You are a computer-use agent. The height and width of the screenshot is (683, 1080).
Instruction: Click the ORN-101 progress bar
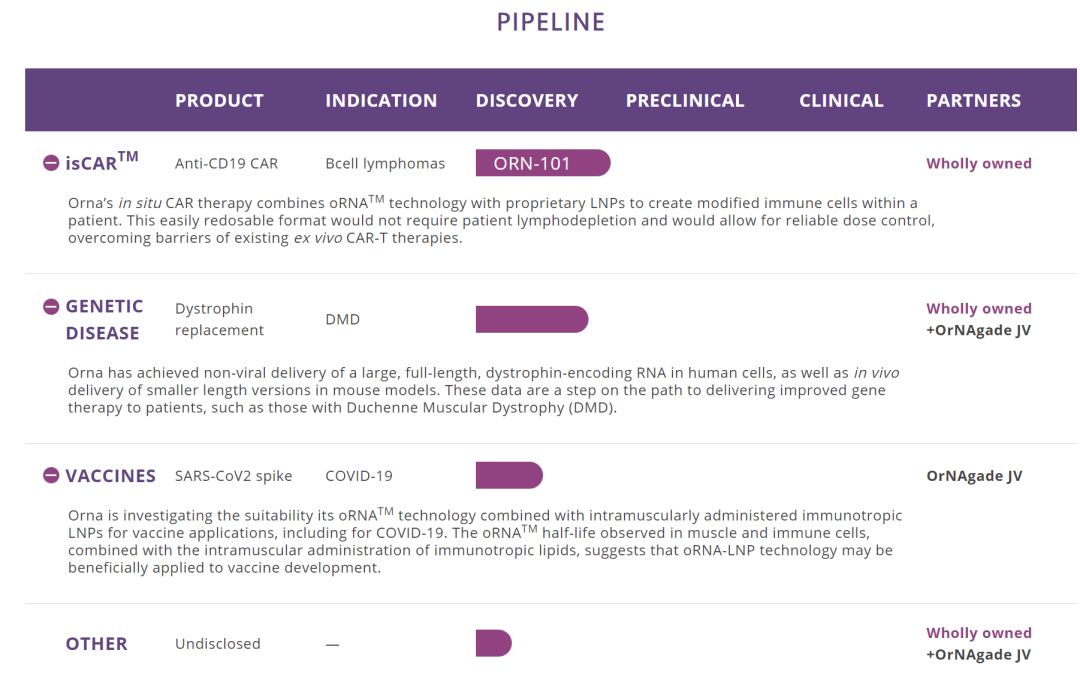coord(542,163)
